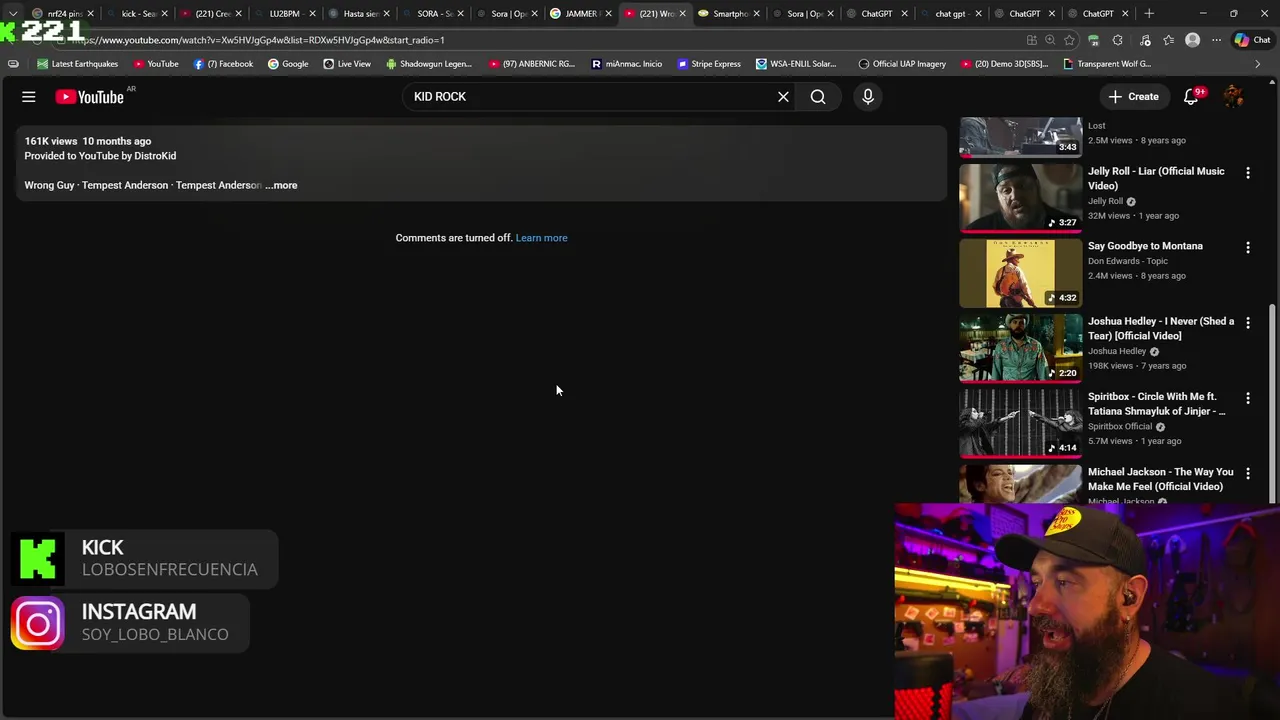Open options menu for Spiritbox video

coord(1247,398)
